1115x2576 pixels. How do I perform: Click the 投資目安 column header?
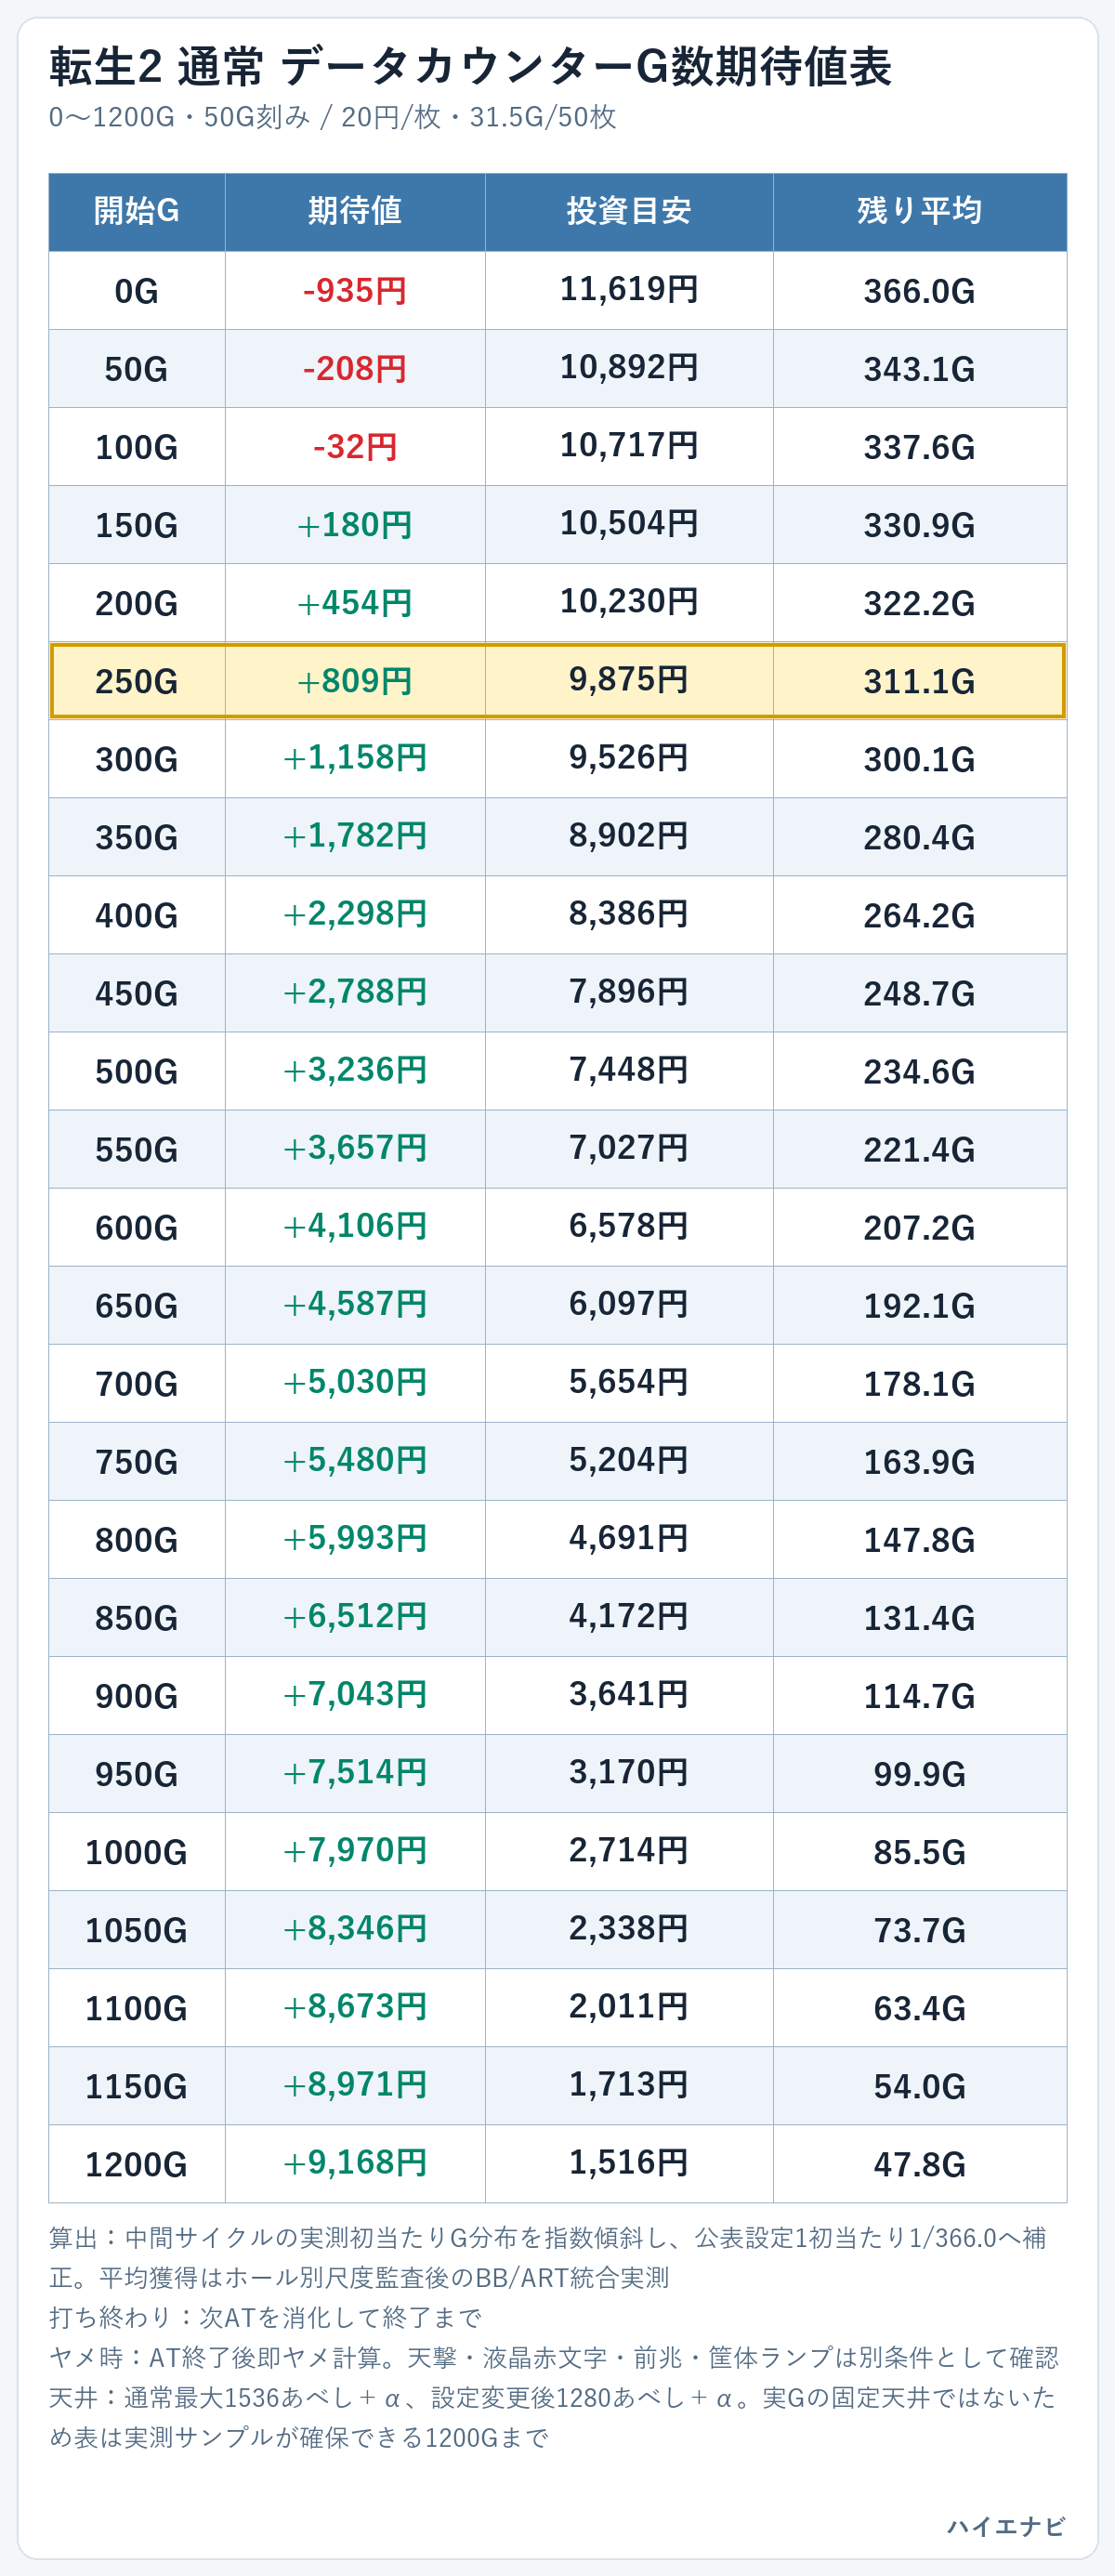tap(629, 212)
